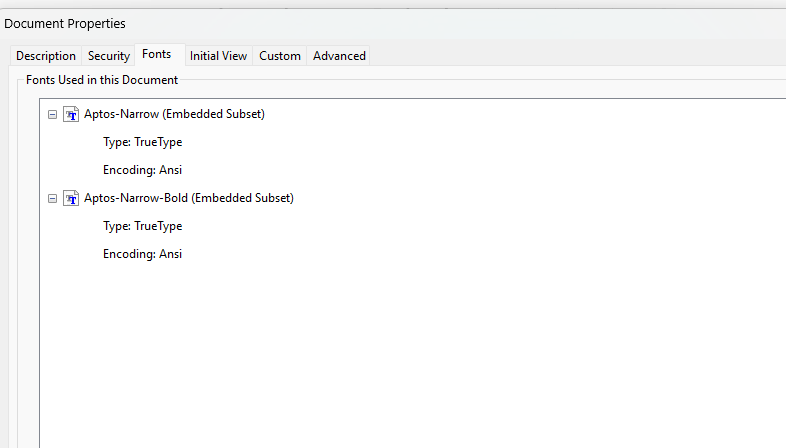Viewport: 786px width, 448px height.
Task: Select the Aptos-Narrow (Embedded Subset) label
Action: (174, 114)
